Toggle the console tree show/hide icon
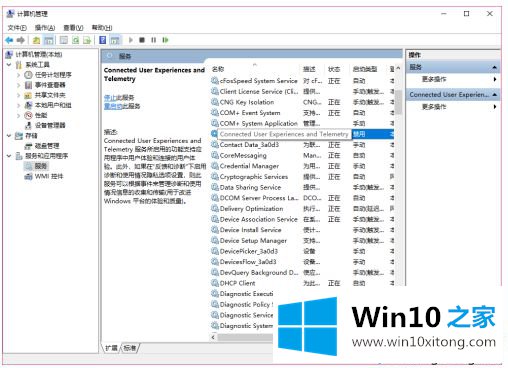 [x=49, y=40]
